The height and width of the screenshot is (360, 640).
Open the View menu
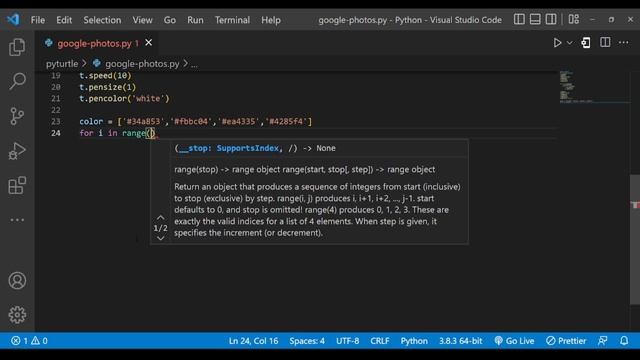[x=142, y=20]
